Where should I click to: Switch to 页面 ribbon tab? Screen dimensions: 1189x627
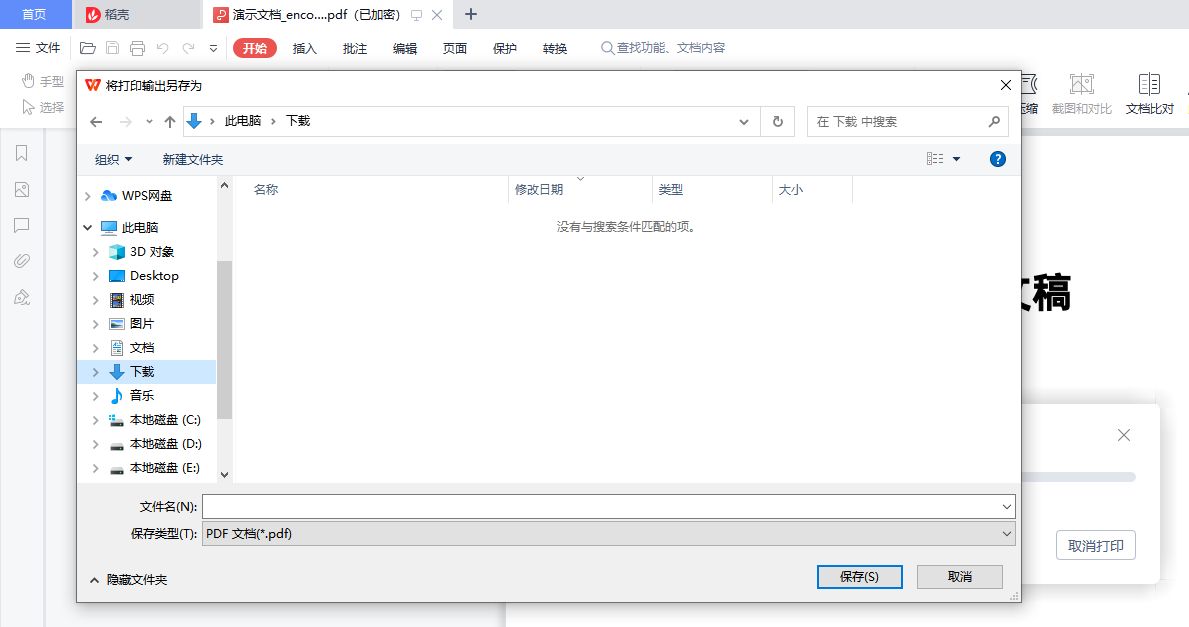pyautogui.click(x=454, y=49)
